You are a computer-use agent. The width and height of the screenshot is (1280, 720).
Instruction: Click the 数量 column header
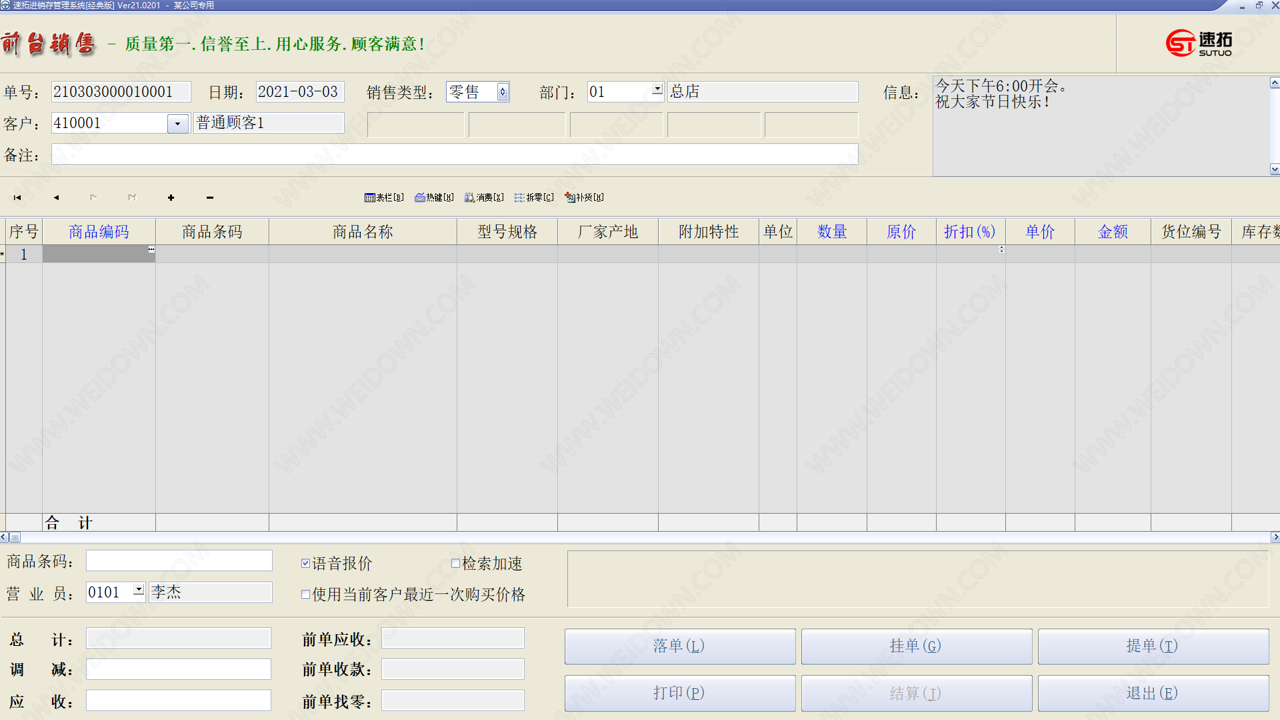click(x=832, y=232)
